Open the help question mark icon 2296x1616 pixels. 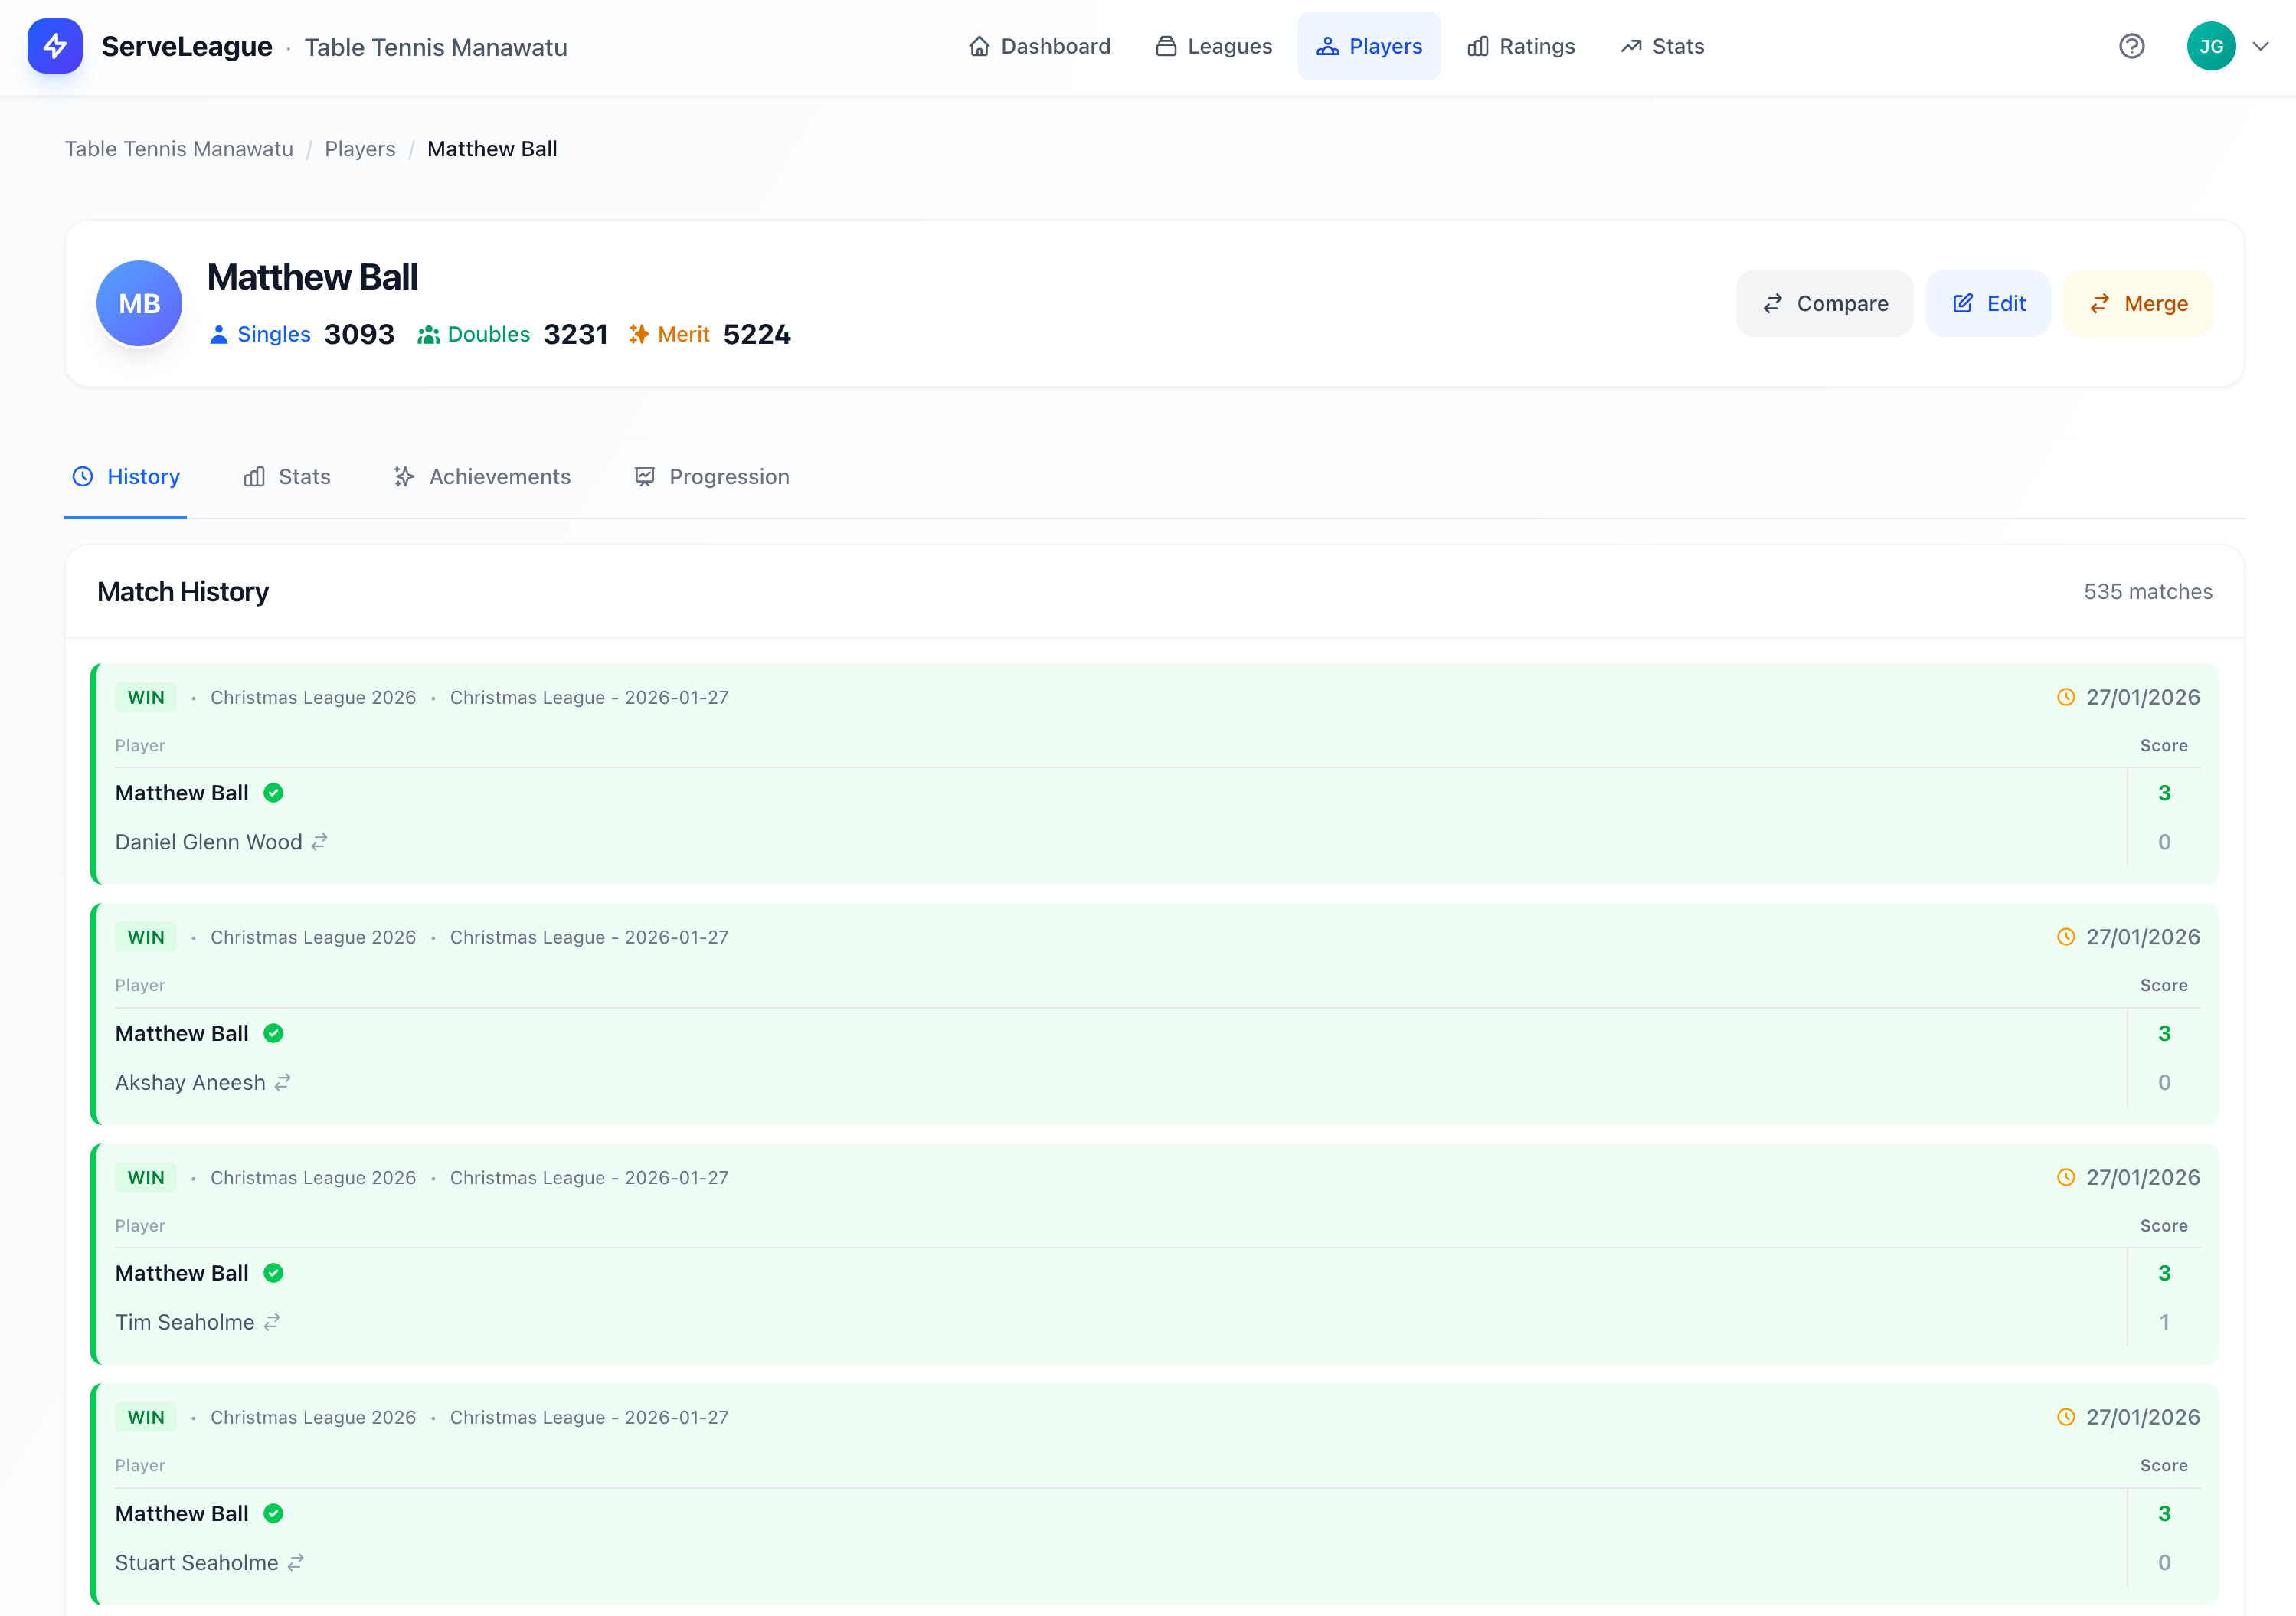coord(2131,46)
